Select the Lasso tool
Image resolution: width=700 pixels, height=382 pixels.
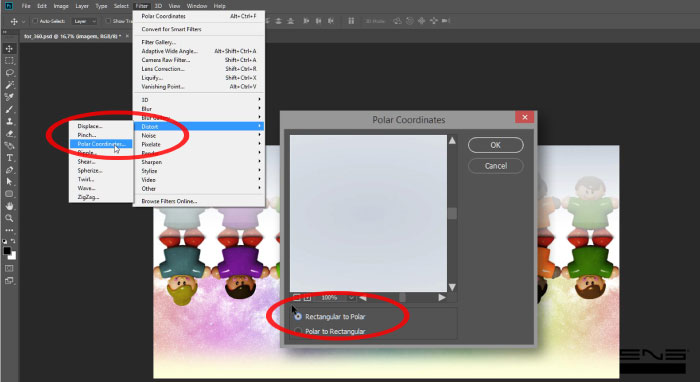(x=9, y=73)
